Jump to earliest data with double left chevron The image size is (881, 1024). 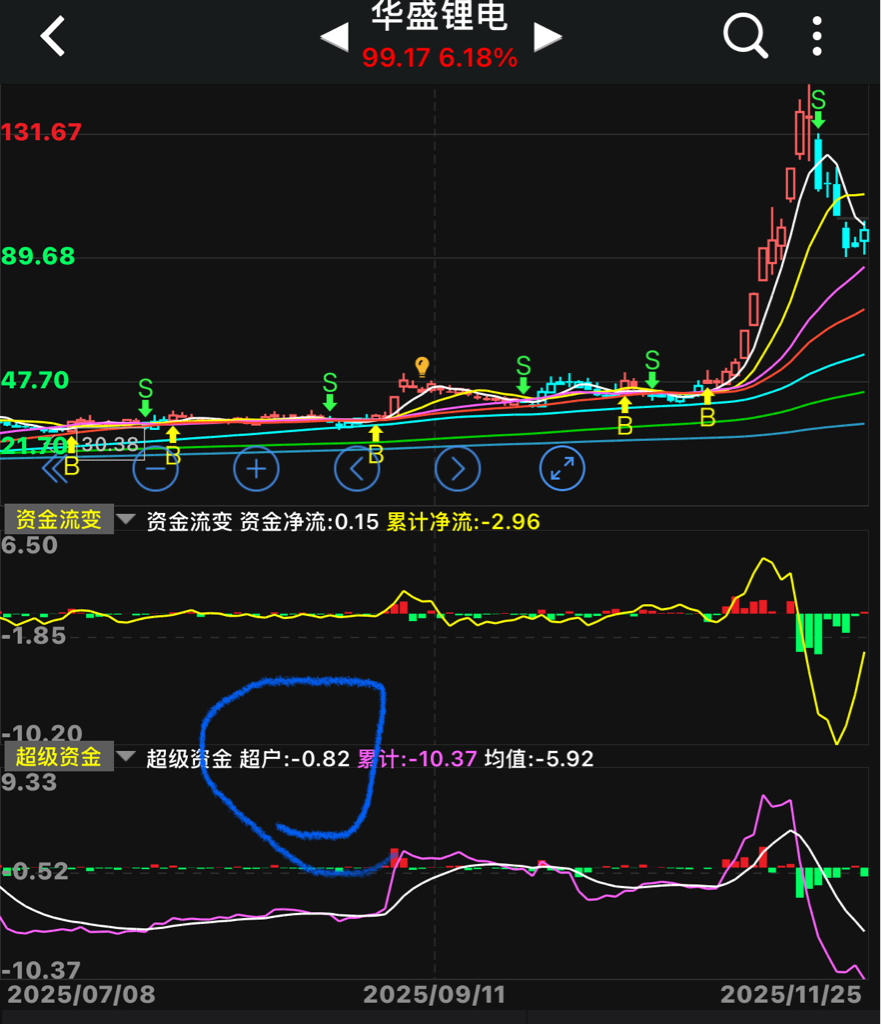(x=54, y=469)
